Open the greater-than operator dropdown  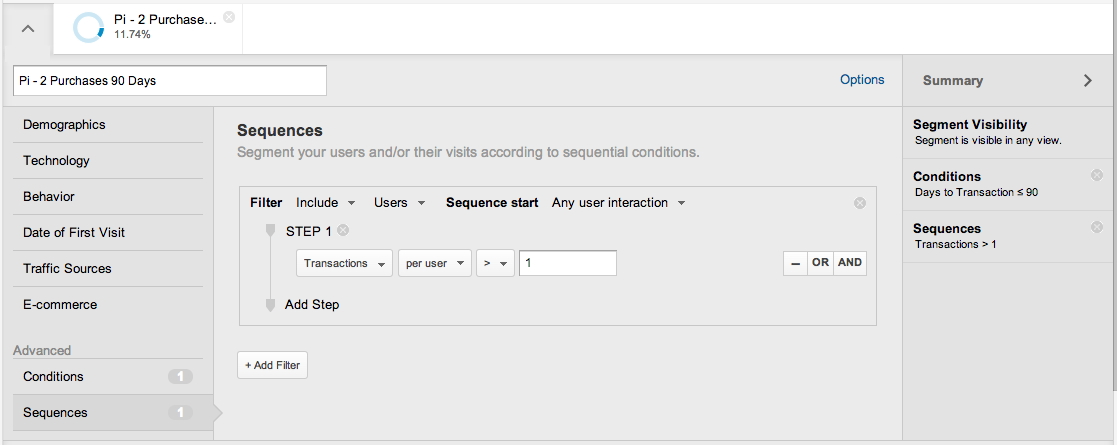pyautogui.click(x=496, y=263)
